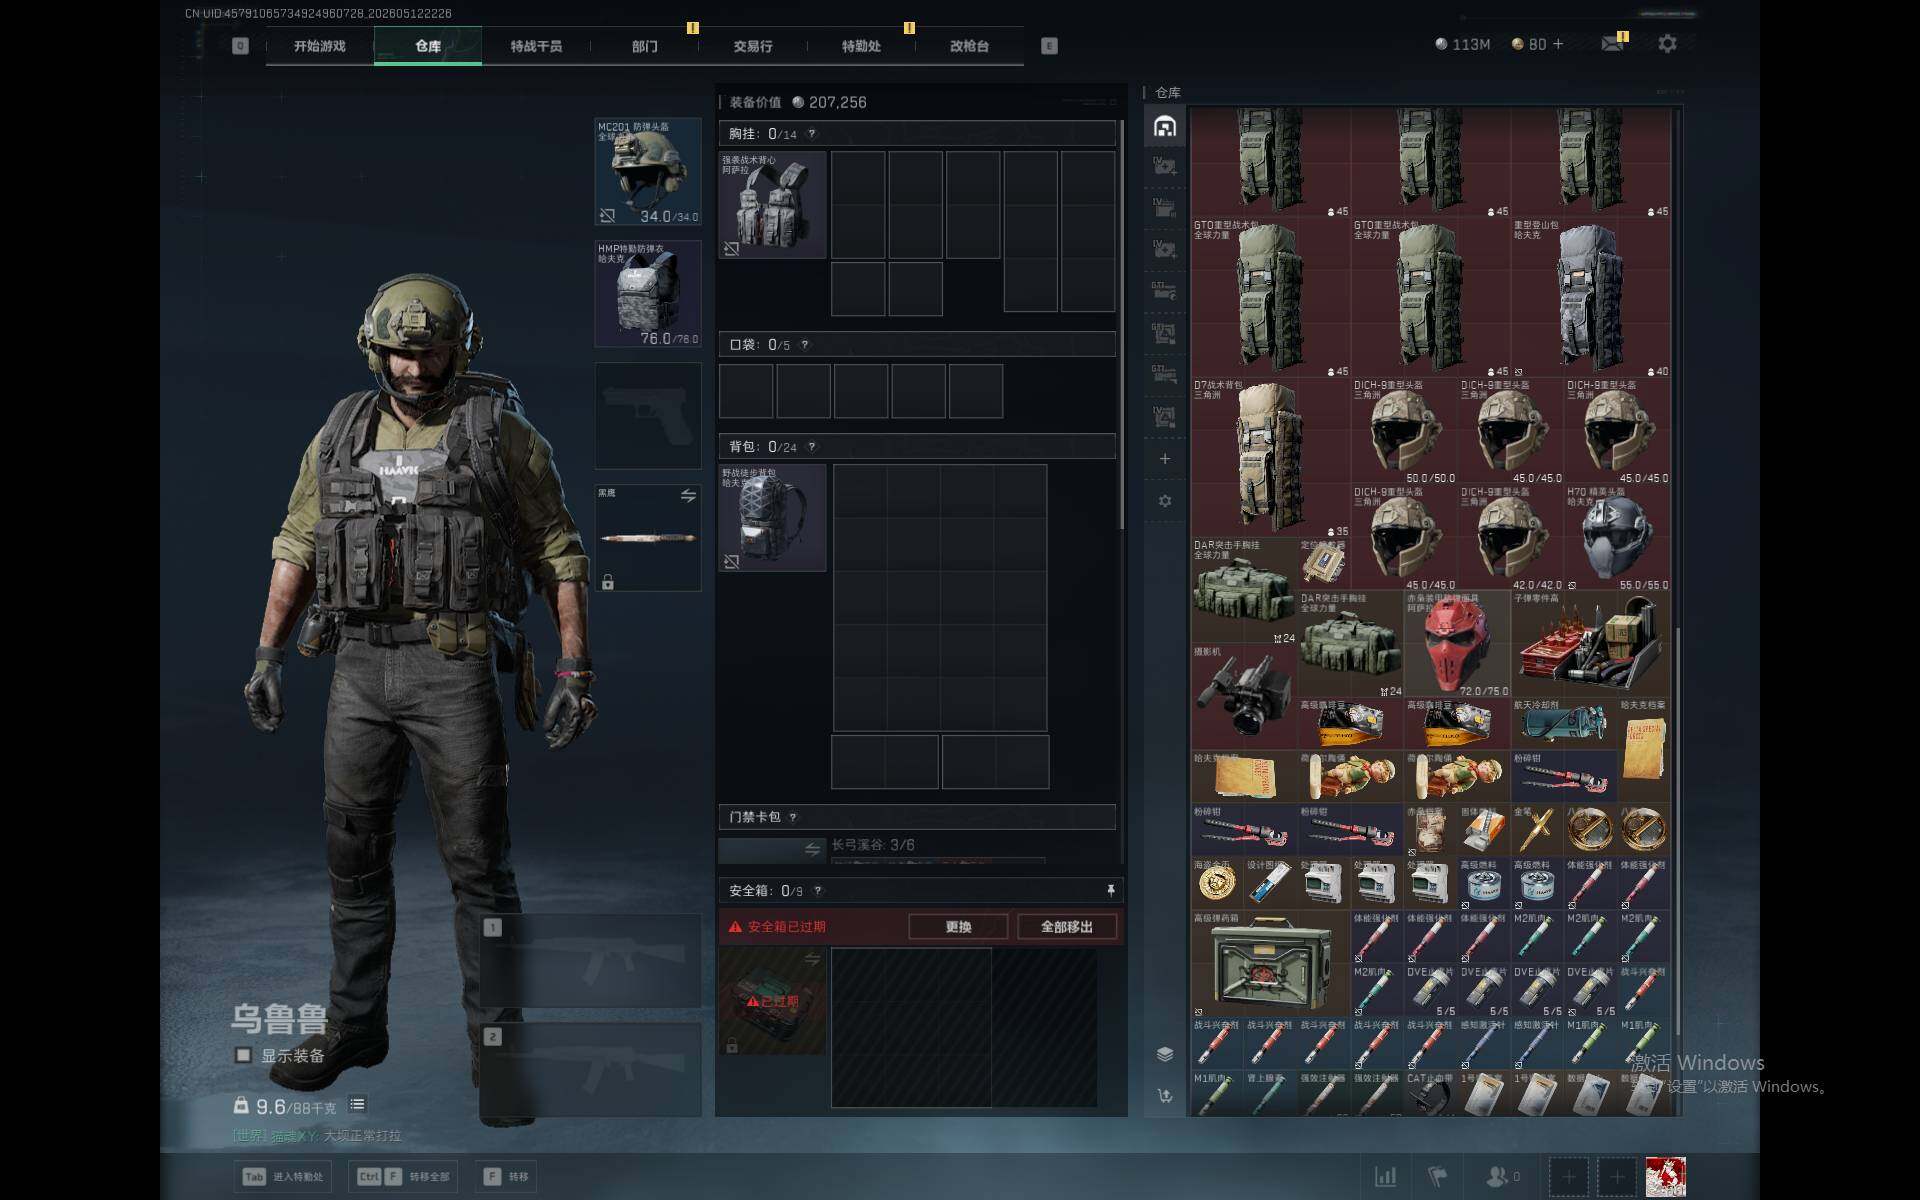Click 进入特勤处 at the bottom
This screenshot has width=1920, height=1200.
coord(284,1177)
